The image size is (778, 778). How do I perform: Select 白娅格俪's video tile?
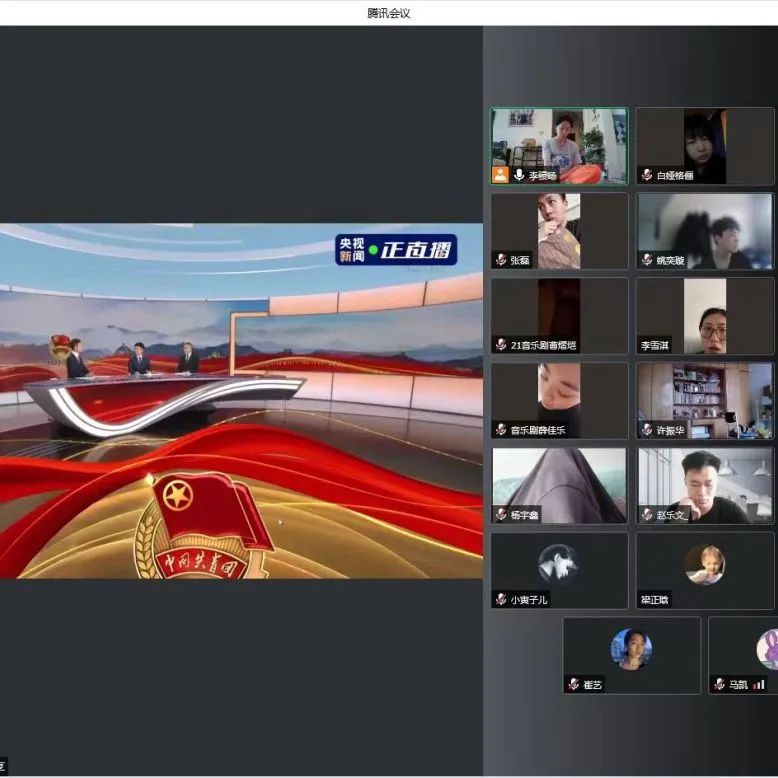705,146
